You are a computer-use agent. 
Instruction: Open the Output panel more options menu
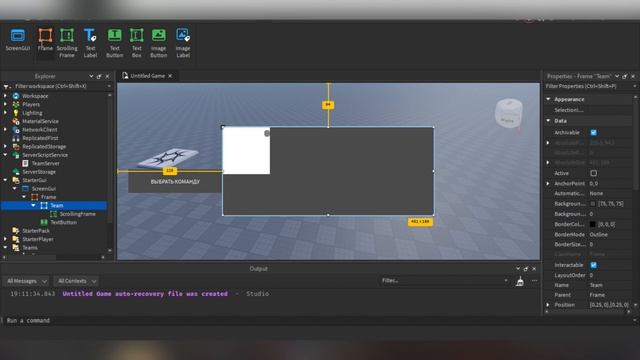click(534, 281)
